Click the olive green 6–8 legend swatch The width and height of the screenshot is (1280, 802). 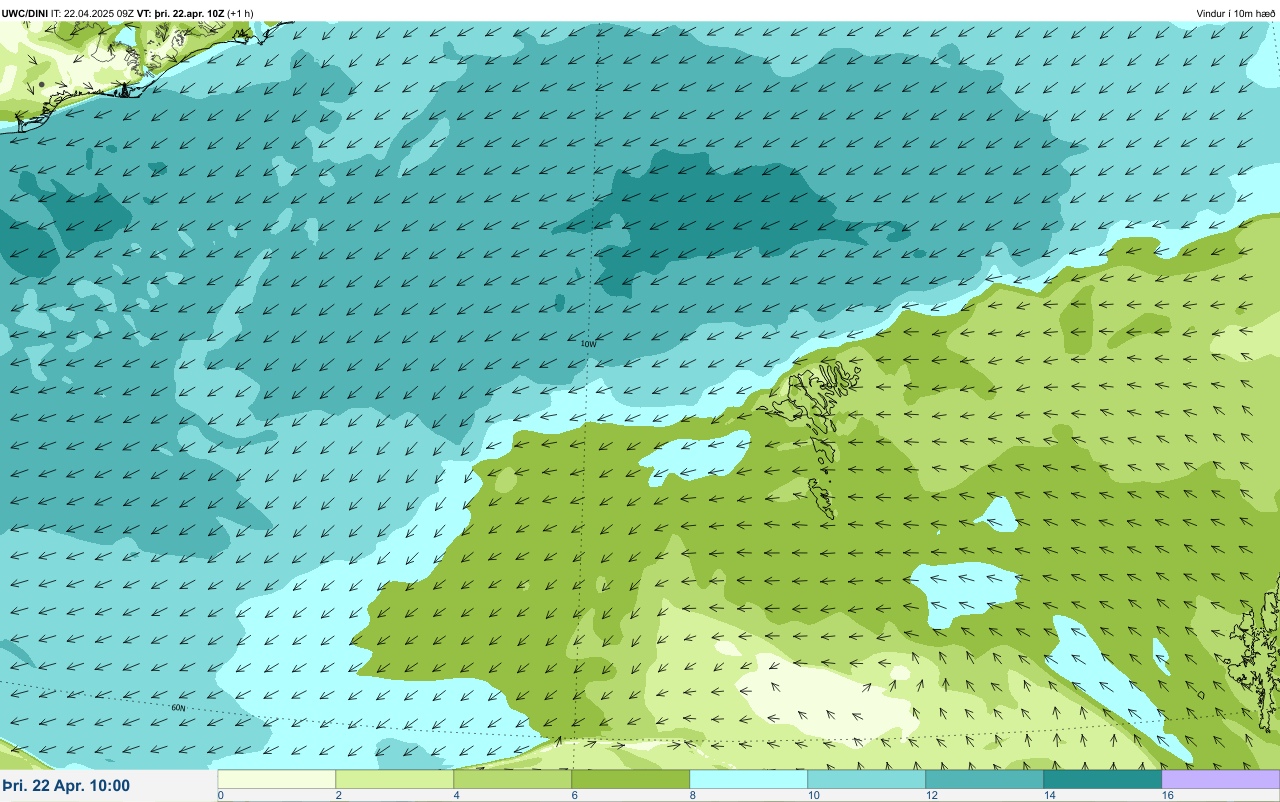click(x=630, y=779)
